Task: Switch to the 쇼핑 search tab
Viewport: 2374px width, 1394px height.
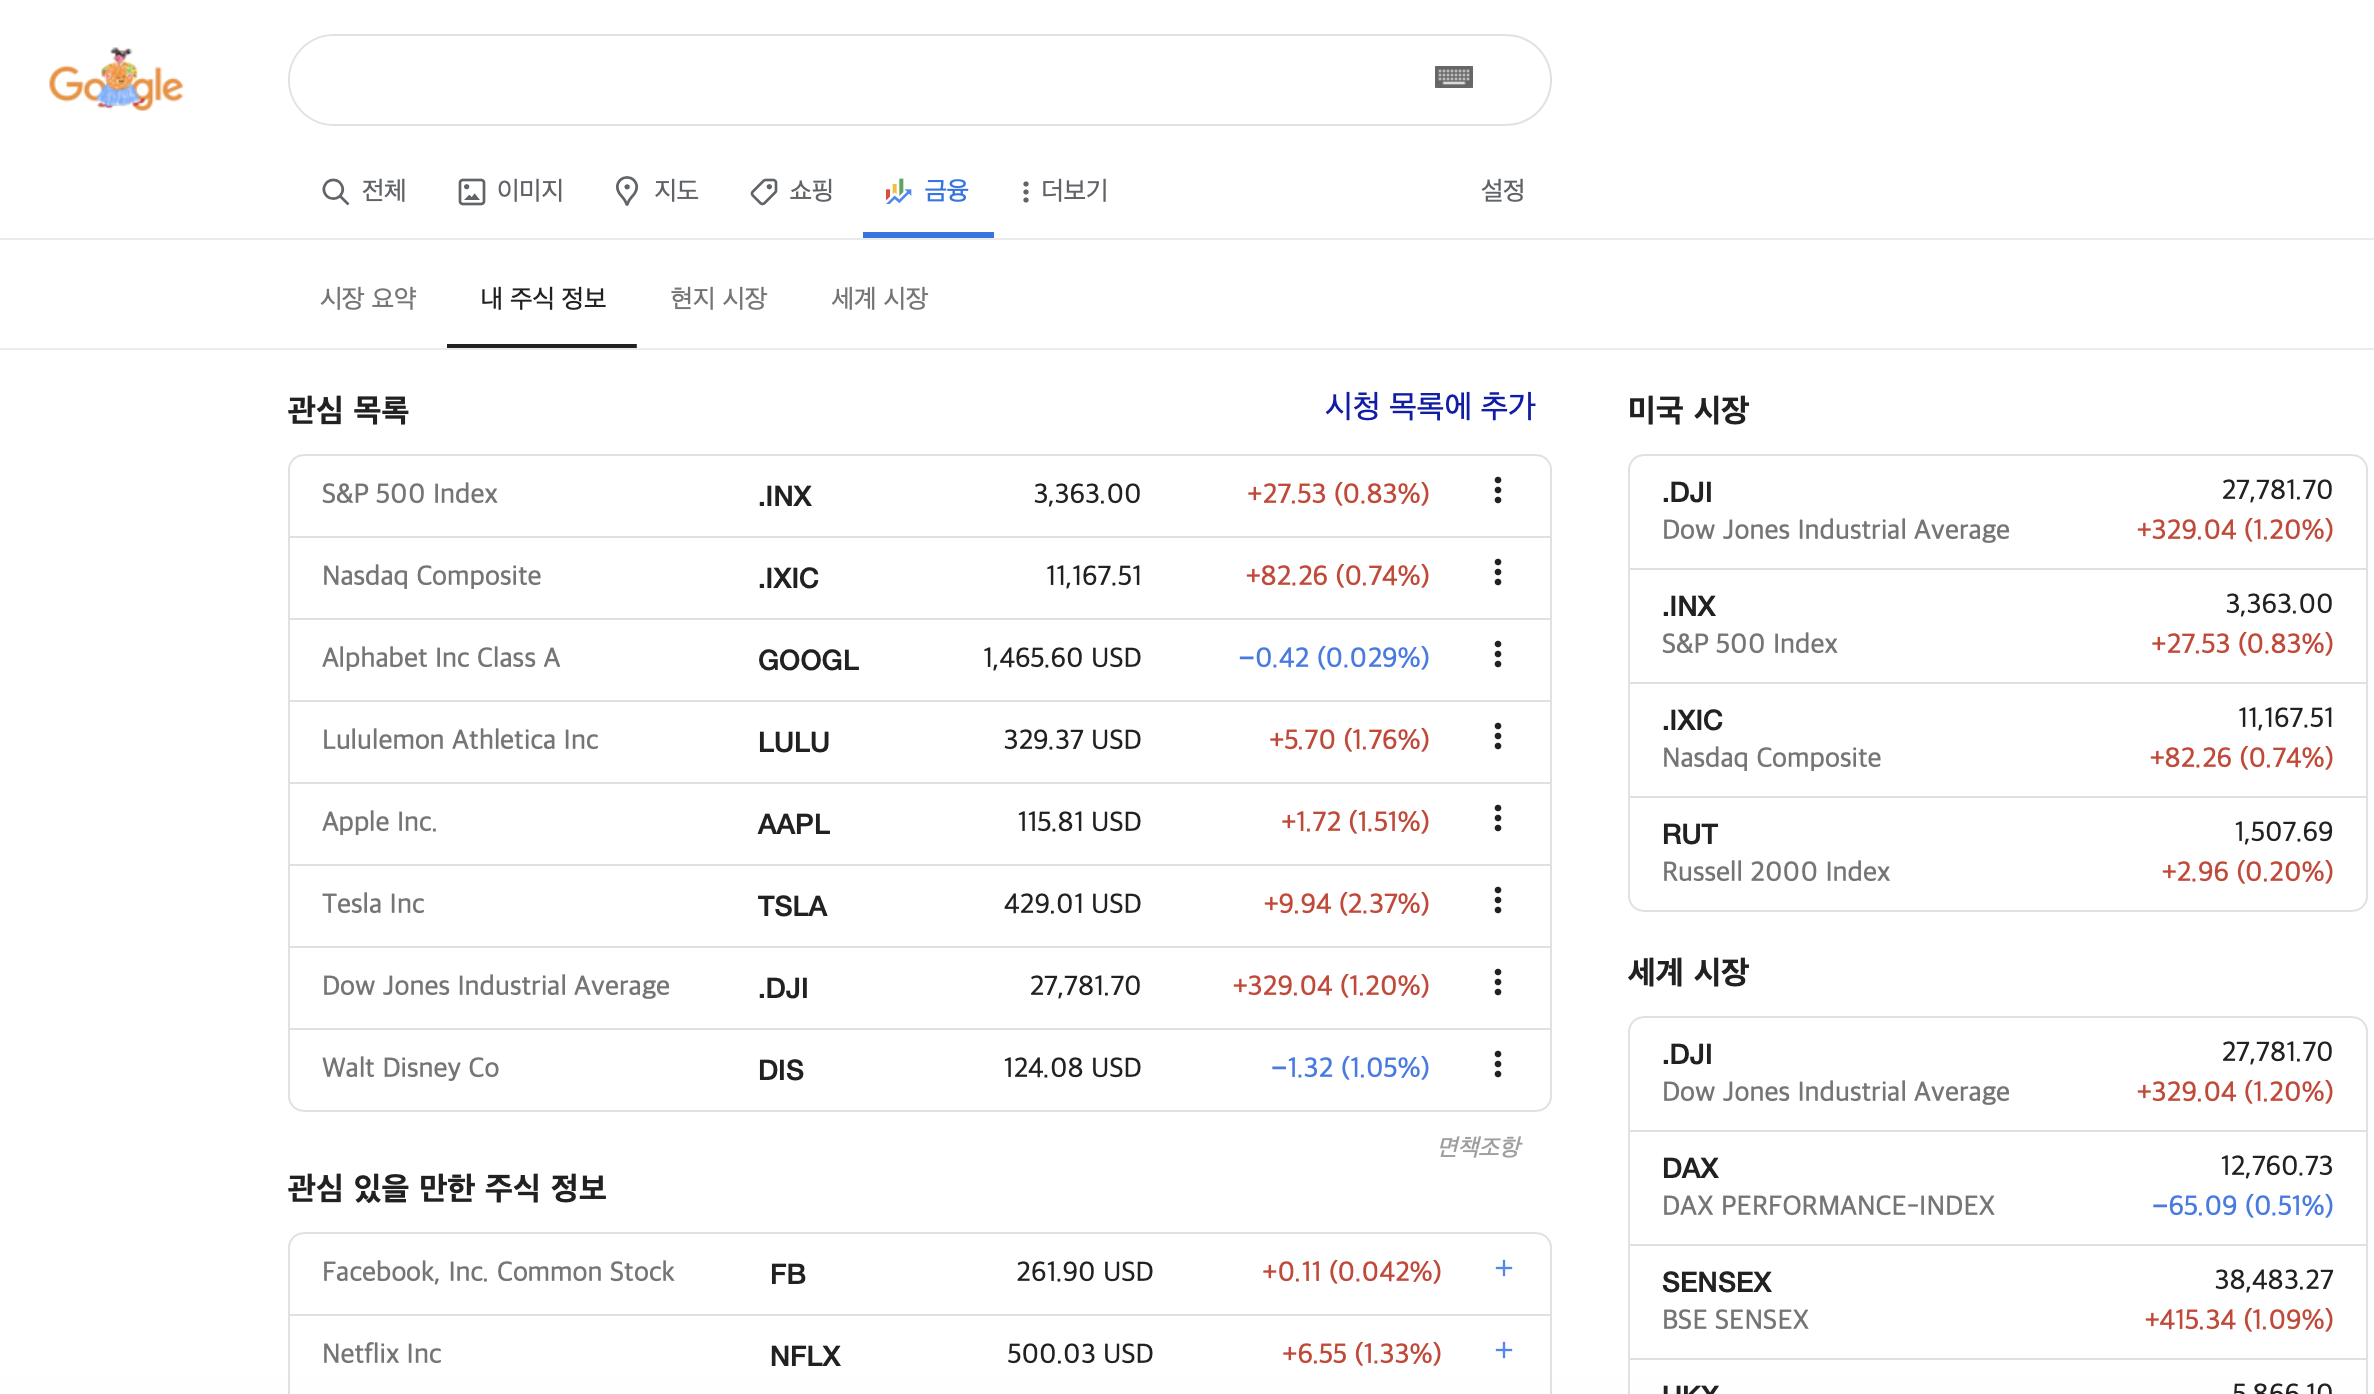Action: (x=791, y=190)
